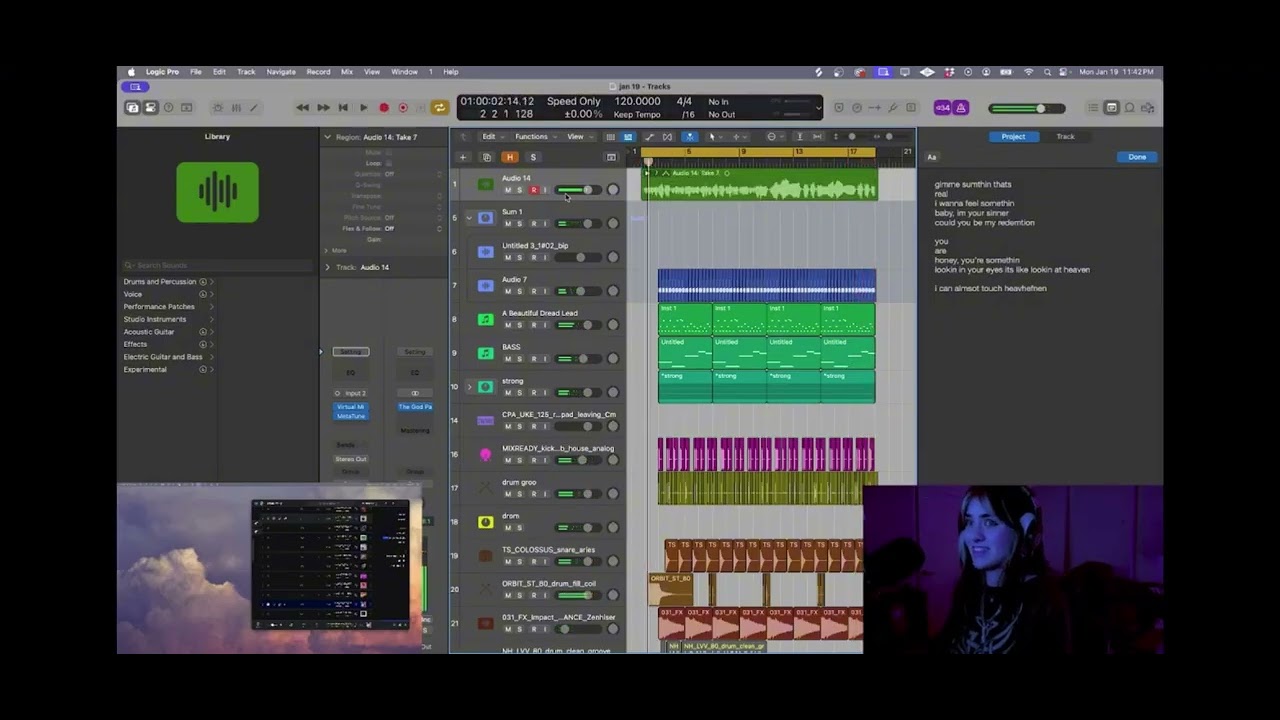
Task: Adjust the master volume slider
Action: (1026, 108)
